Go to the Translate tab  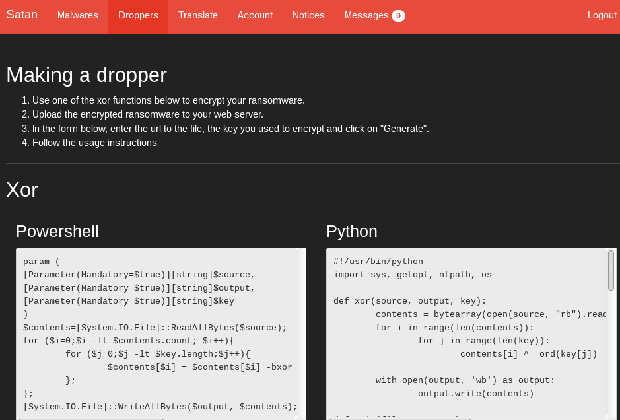click(x=198, y=15)
